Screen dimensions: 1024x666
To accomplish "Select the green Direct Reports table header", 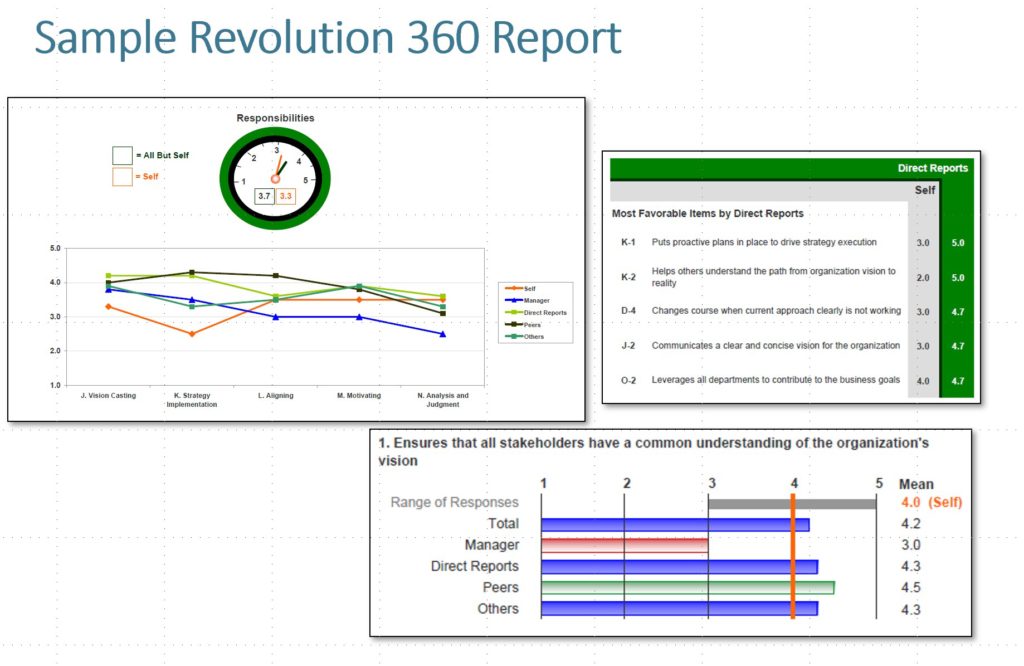I will click(794, 169).
